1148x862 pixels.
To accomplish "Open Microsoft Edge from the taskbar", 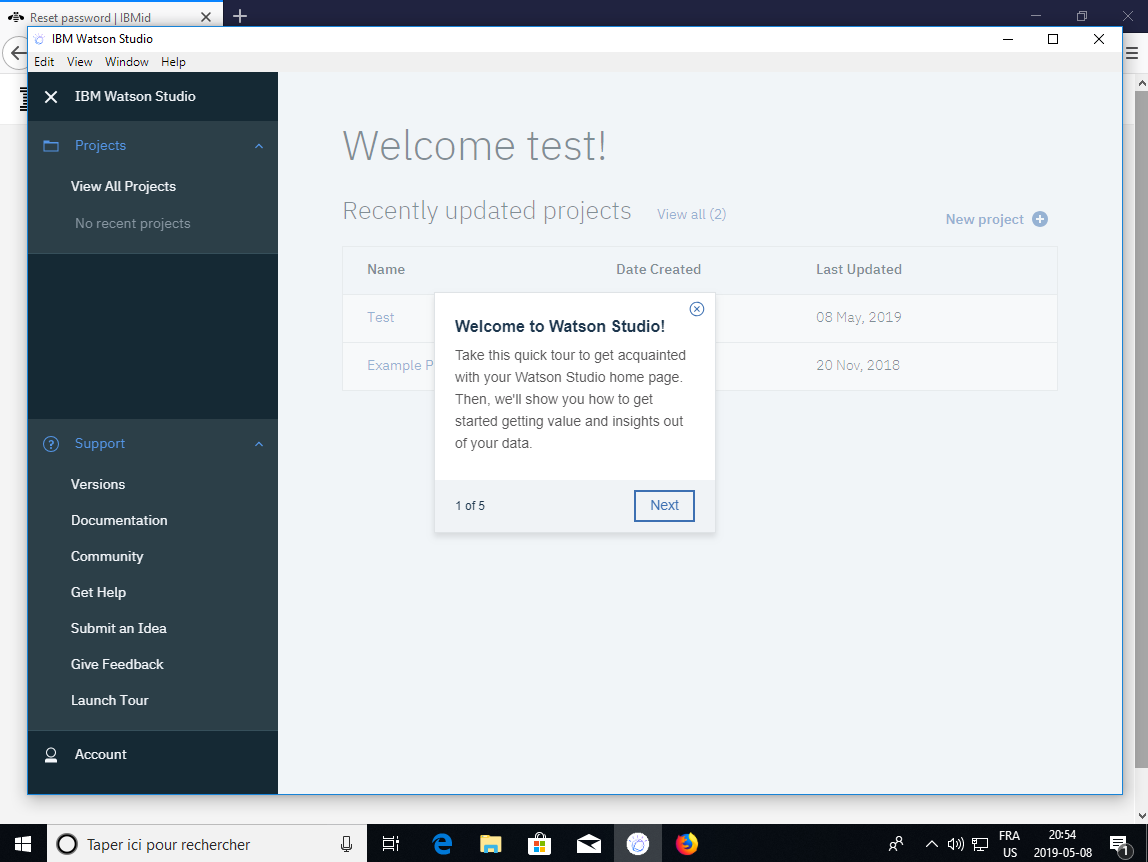I will pos(442,844).
